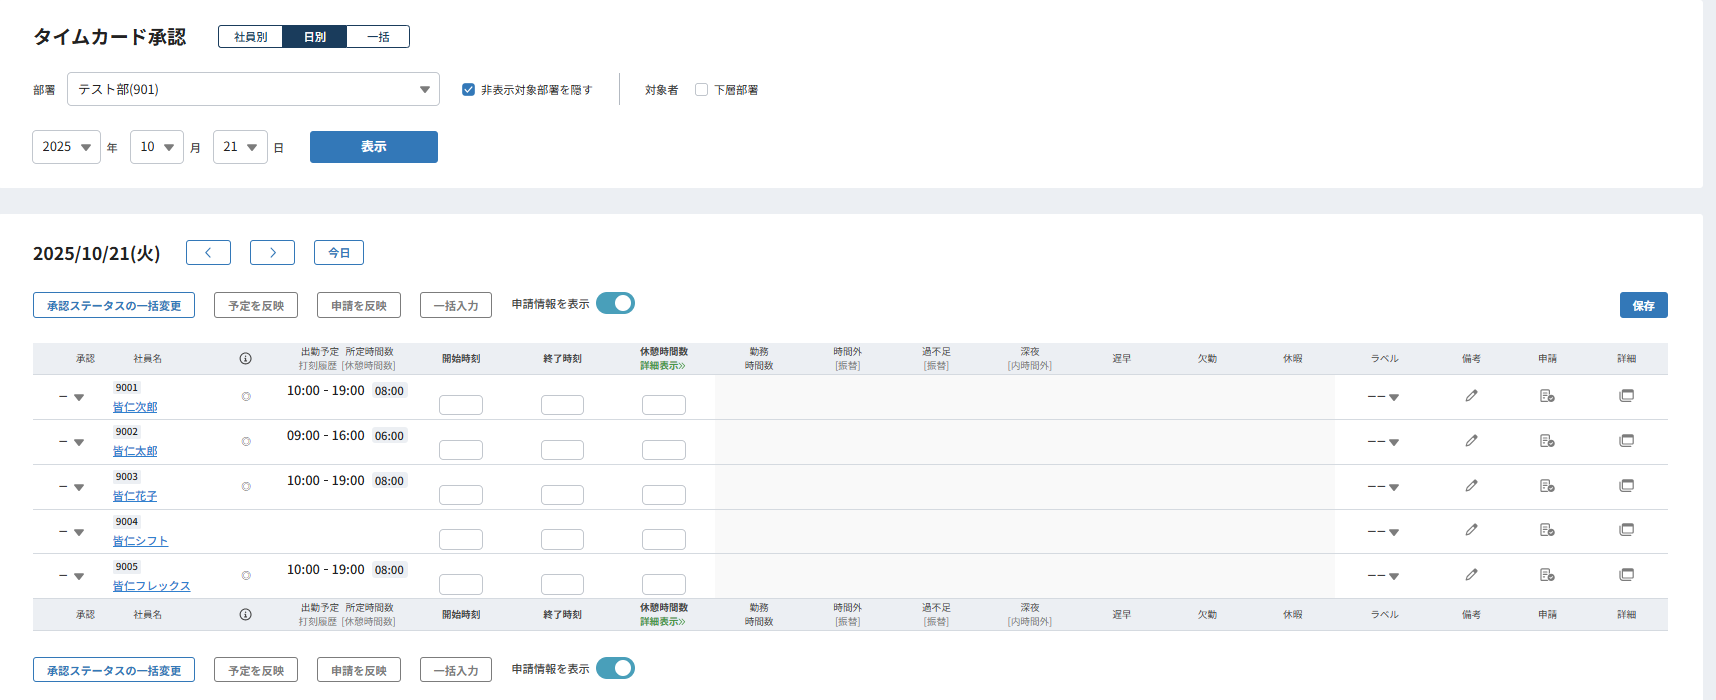Switch to the 社員別 tab
This screenshot has width=1716, height=700.
click(x=251, y=37)
